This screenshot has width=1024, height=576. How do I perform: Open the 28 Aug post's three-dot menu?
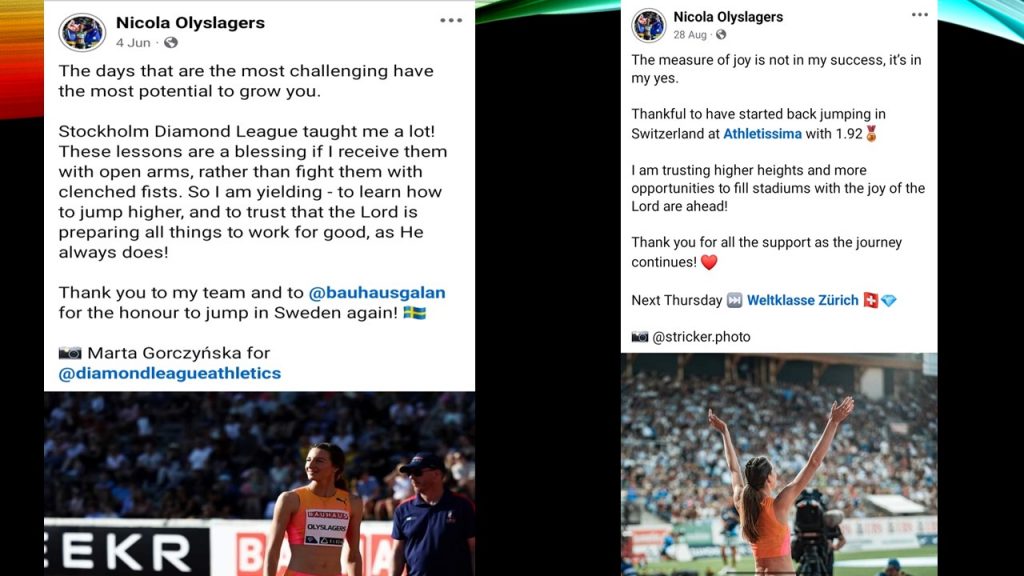click(920, 15)
